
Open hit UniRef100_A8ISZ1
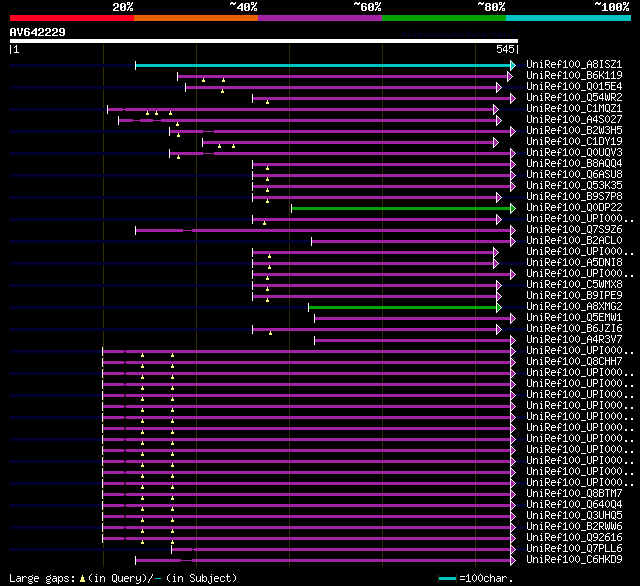click(574, 64)
